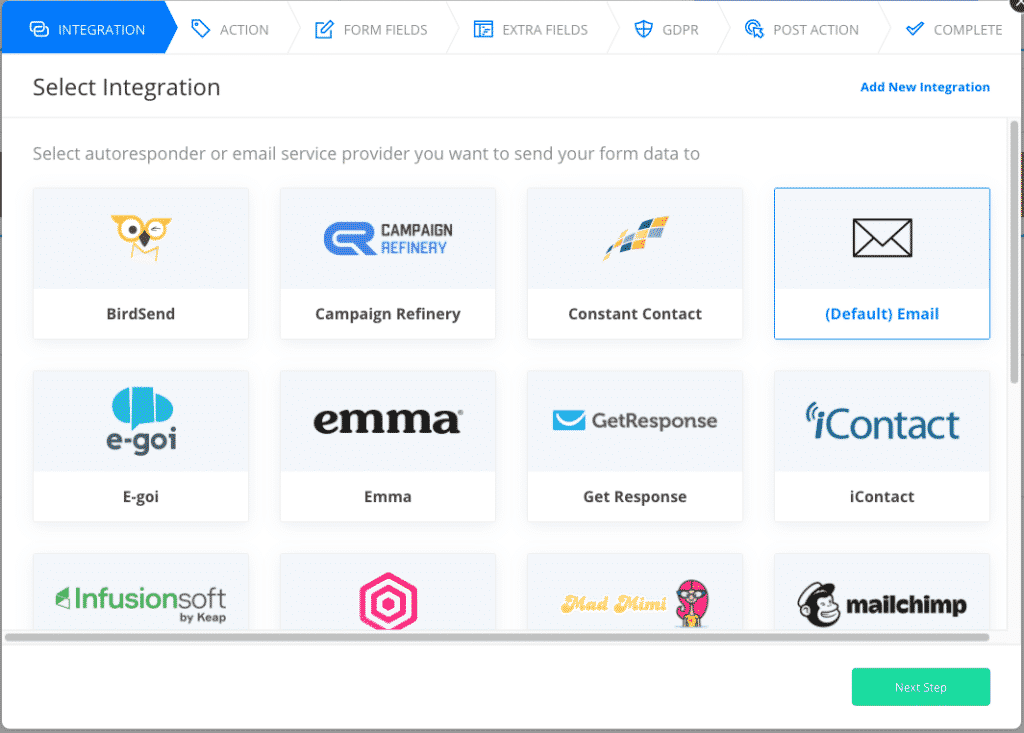The image size is (1024, 733).
Task: Click the GDPR shield icon
Action: tap(644, 29)
